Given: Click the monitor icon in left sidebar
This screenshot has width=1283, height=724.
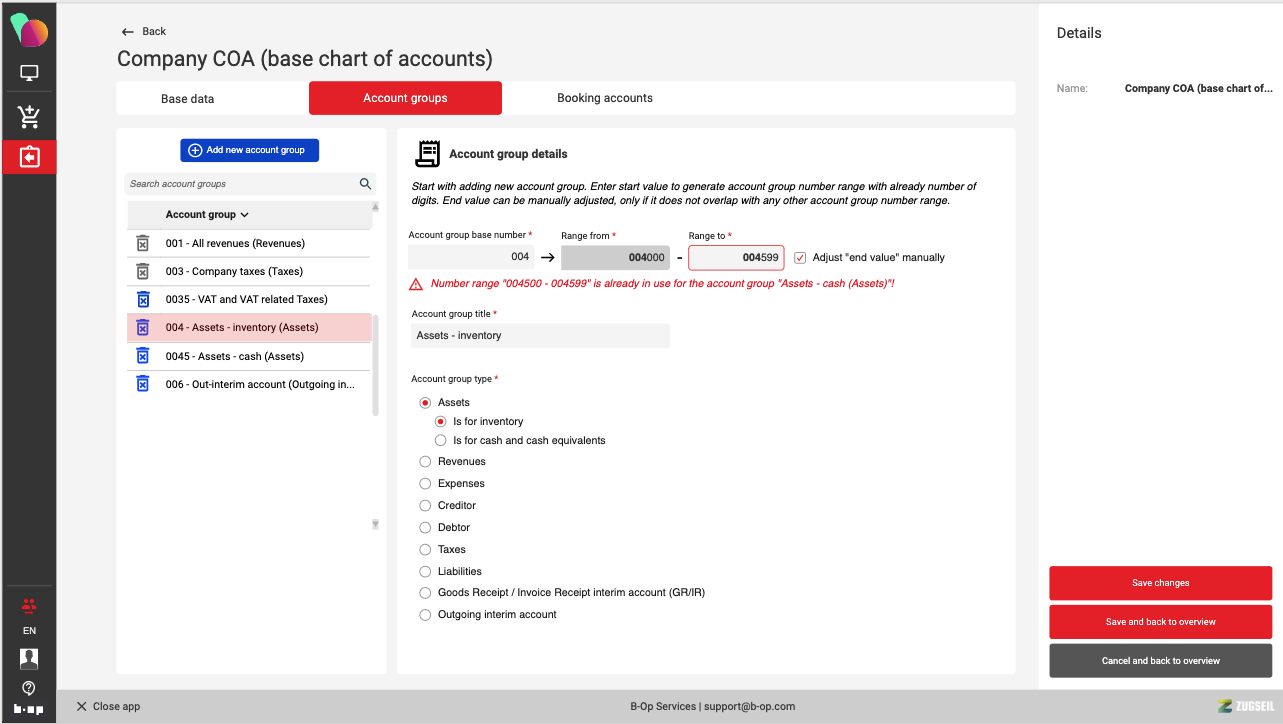Looking at the screenshot, I should tap(29, 73).
